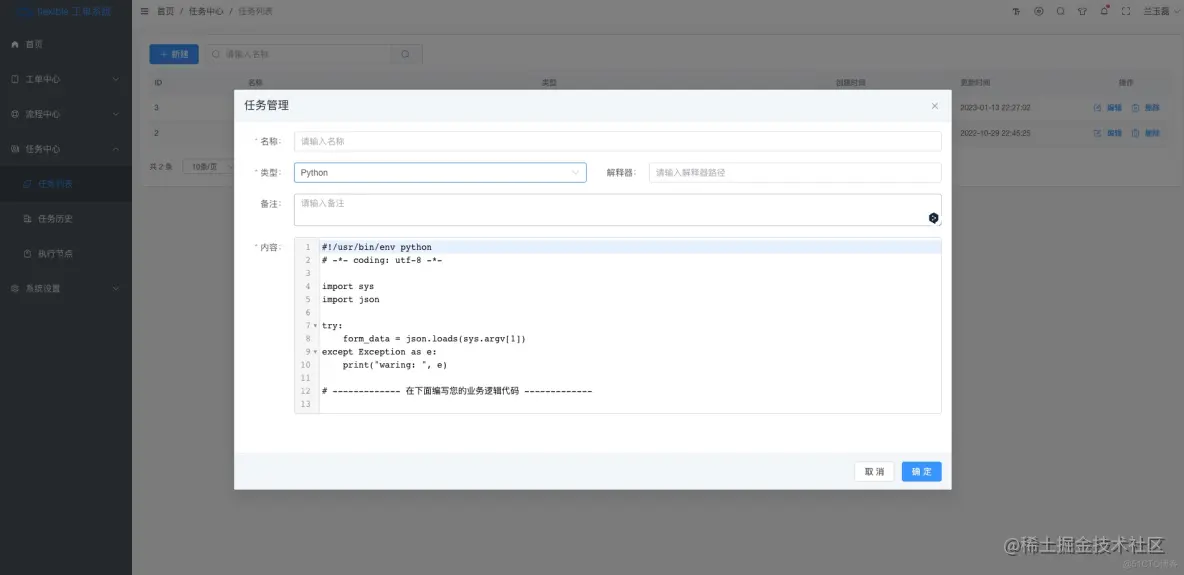The height and width of the screenshot is (575, 1184).
Task: Click the edit icon in the 2023-01-13 row
Action: click(1097, 108)
